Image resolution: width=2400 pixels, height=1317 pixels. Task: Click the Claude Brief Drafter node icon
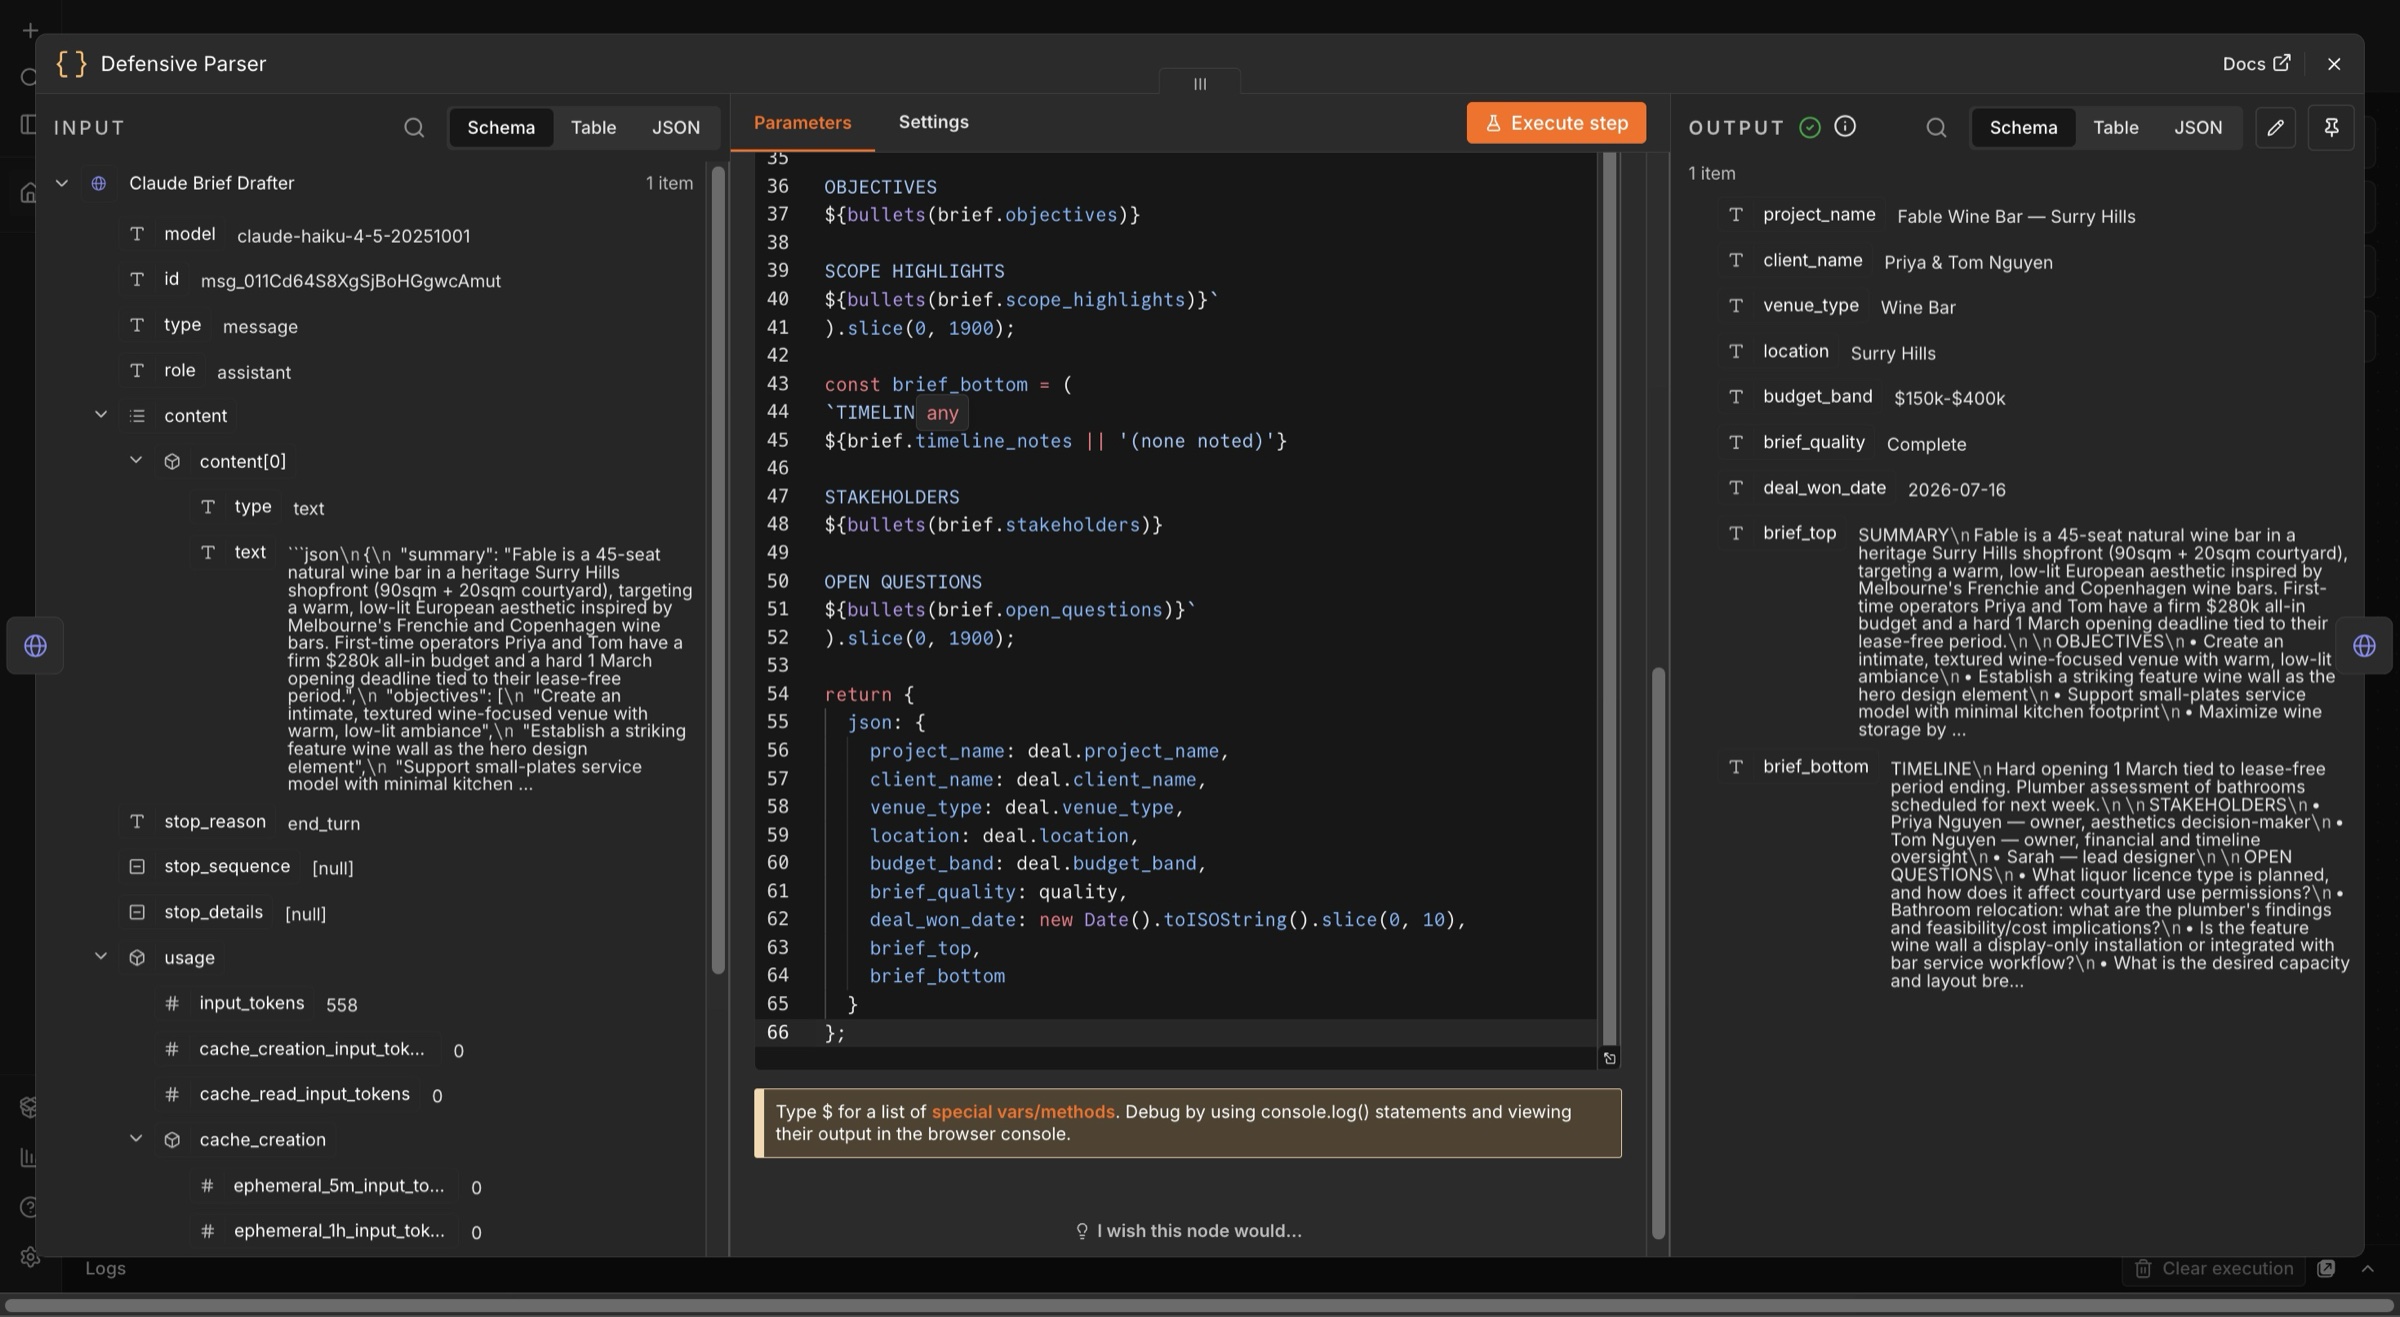(98, 183)
